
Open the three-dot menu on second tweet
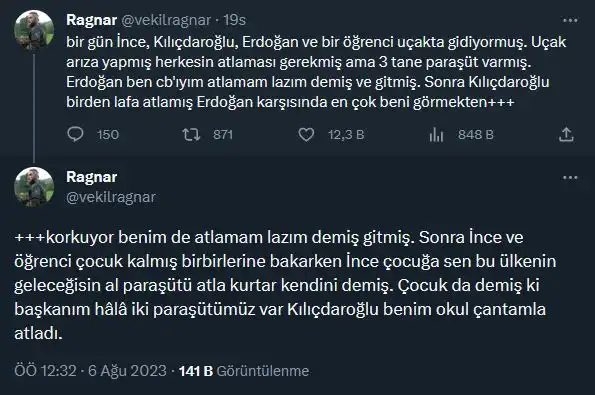coord(570,178)
